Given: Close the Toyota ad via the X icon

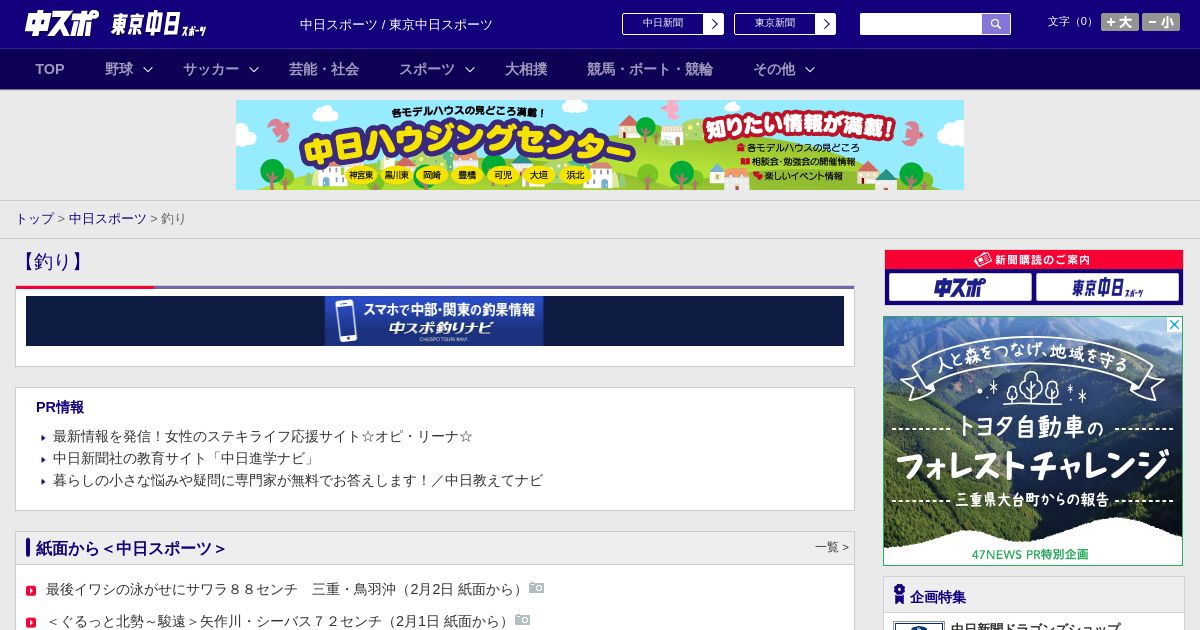Looking at the screenshot, I should coord(1175,325).
